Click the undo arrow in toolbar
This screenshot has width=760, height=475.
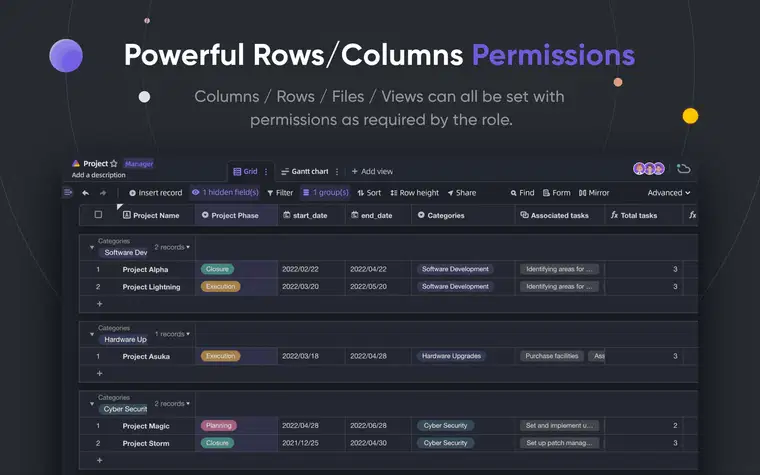point(86,193)
